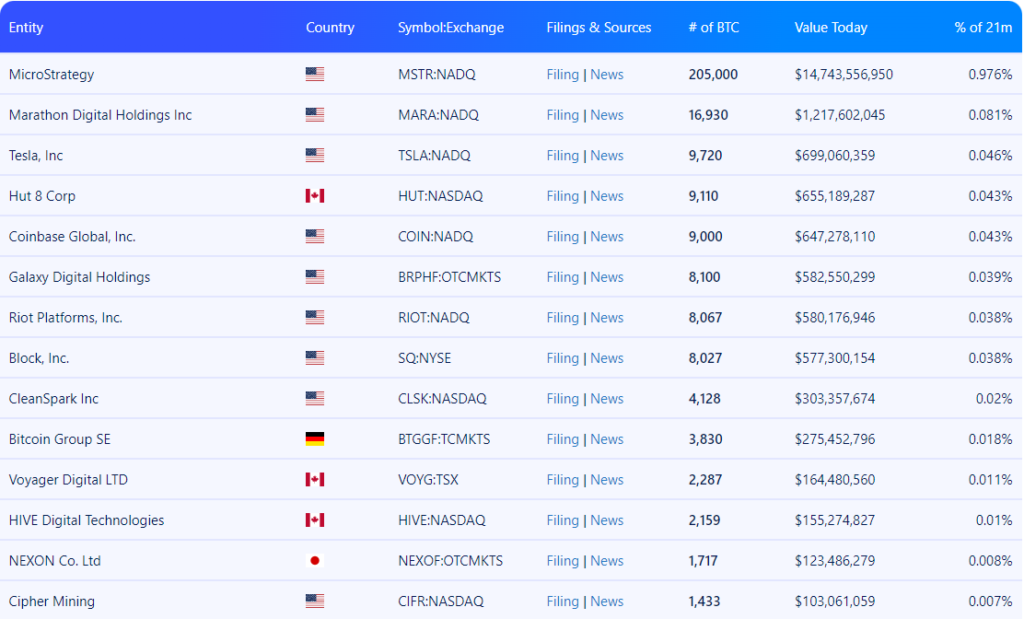Click the US flag in Tesla, Inc row
Image resolution: width=1024 pixels, height=619 pixels.
[x=315, y=155]
